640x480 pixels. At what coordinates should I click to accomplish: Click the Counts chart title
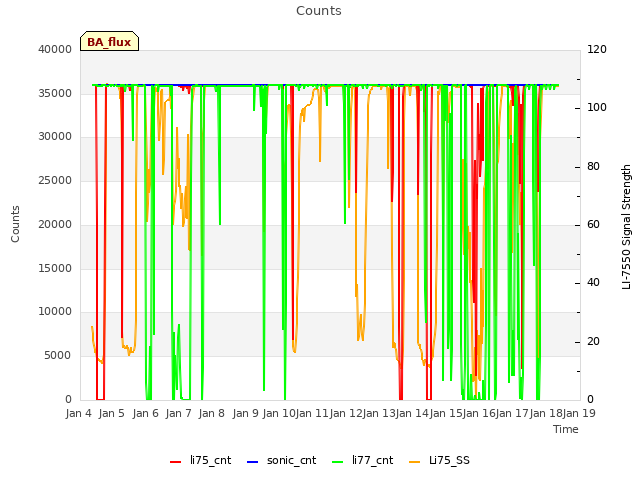coord(319,11)
